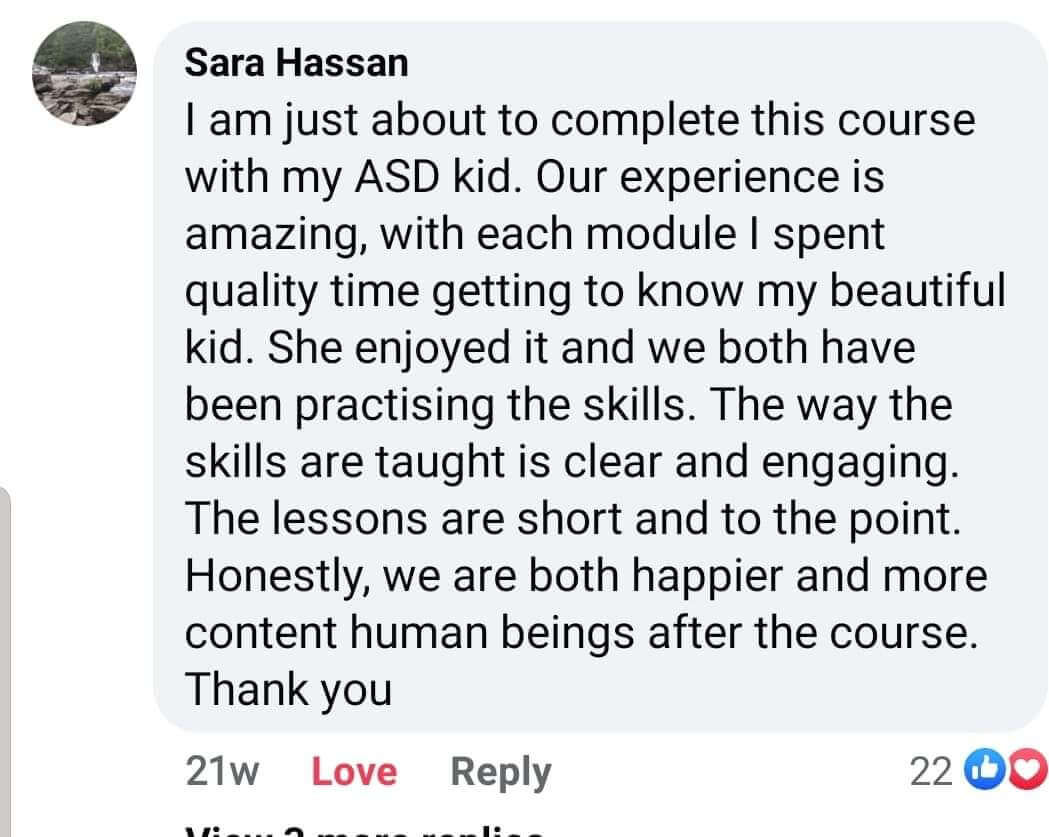
Task: Open Sara Hassan's profile picture
Action: coord(84,73)
